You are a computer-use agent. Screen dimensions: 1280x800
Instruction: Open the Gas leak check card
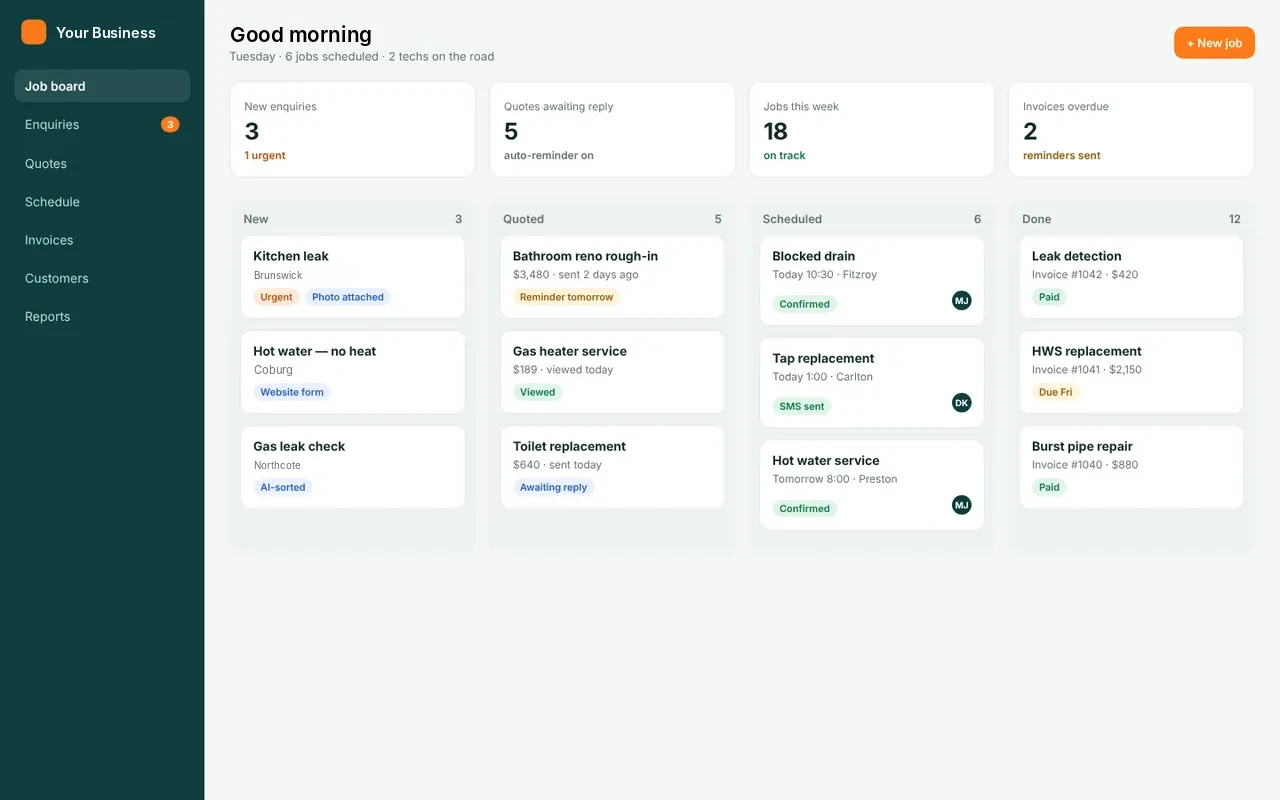click(353, 467)
